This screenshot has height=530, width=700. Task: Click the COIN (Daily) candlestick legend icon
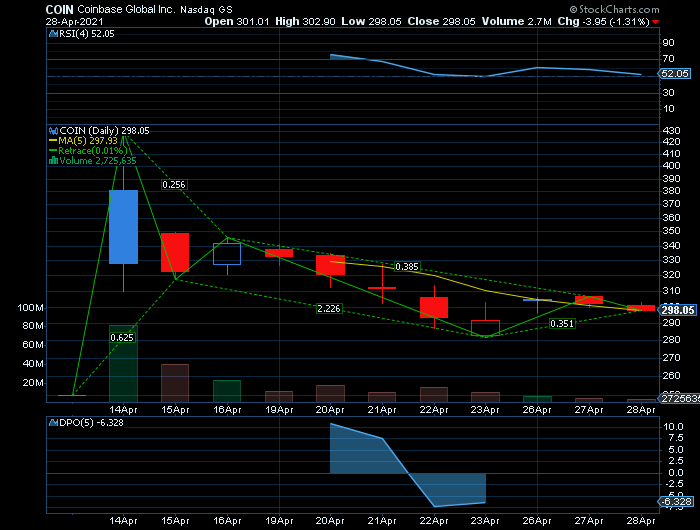point(53,131)
